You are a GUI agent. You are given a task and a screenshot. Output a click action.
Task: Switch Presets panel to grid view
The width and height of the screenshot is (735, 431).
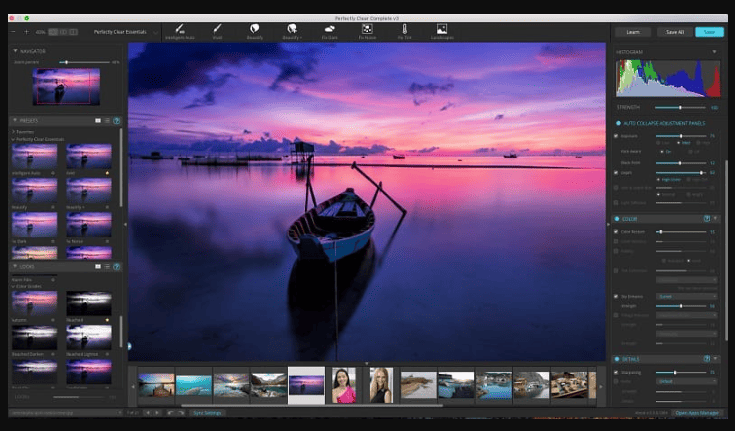98,121
